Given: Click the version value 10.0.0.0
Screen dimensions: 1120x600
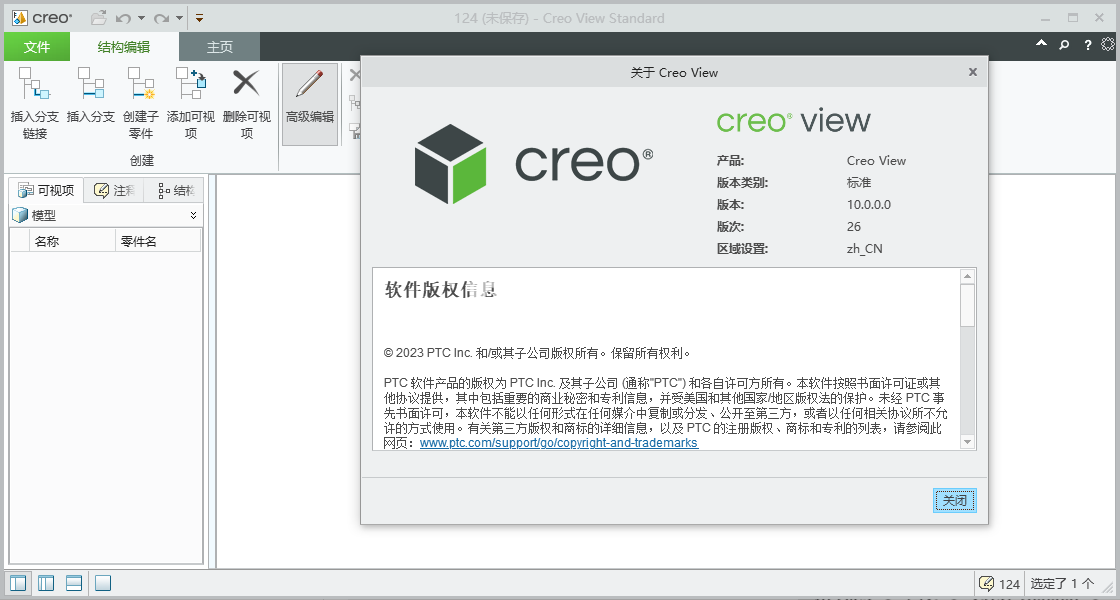Looking at the screenshot, I should (x=869, y=205).
